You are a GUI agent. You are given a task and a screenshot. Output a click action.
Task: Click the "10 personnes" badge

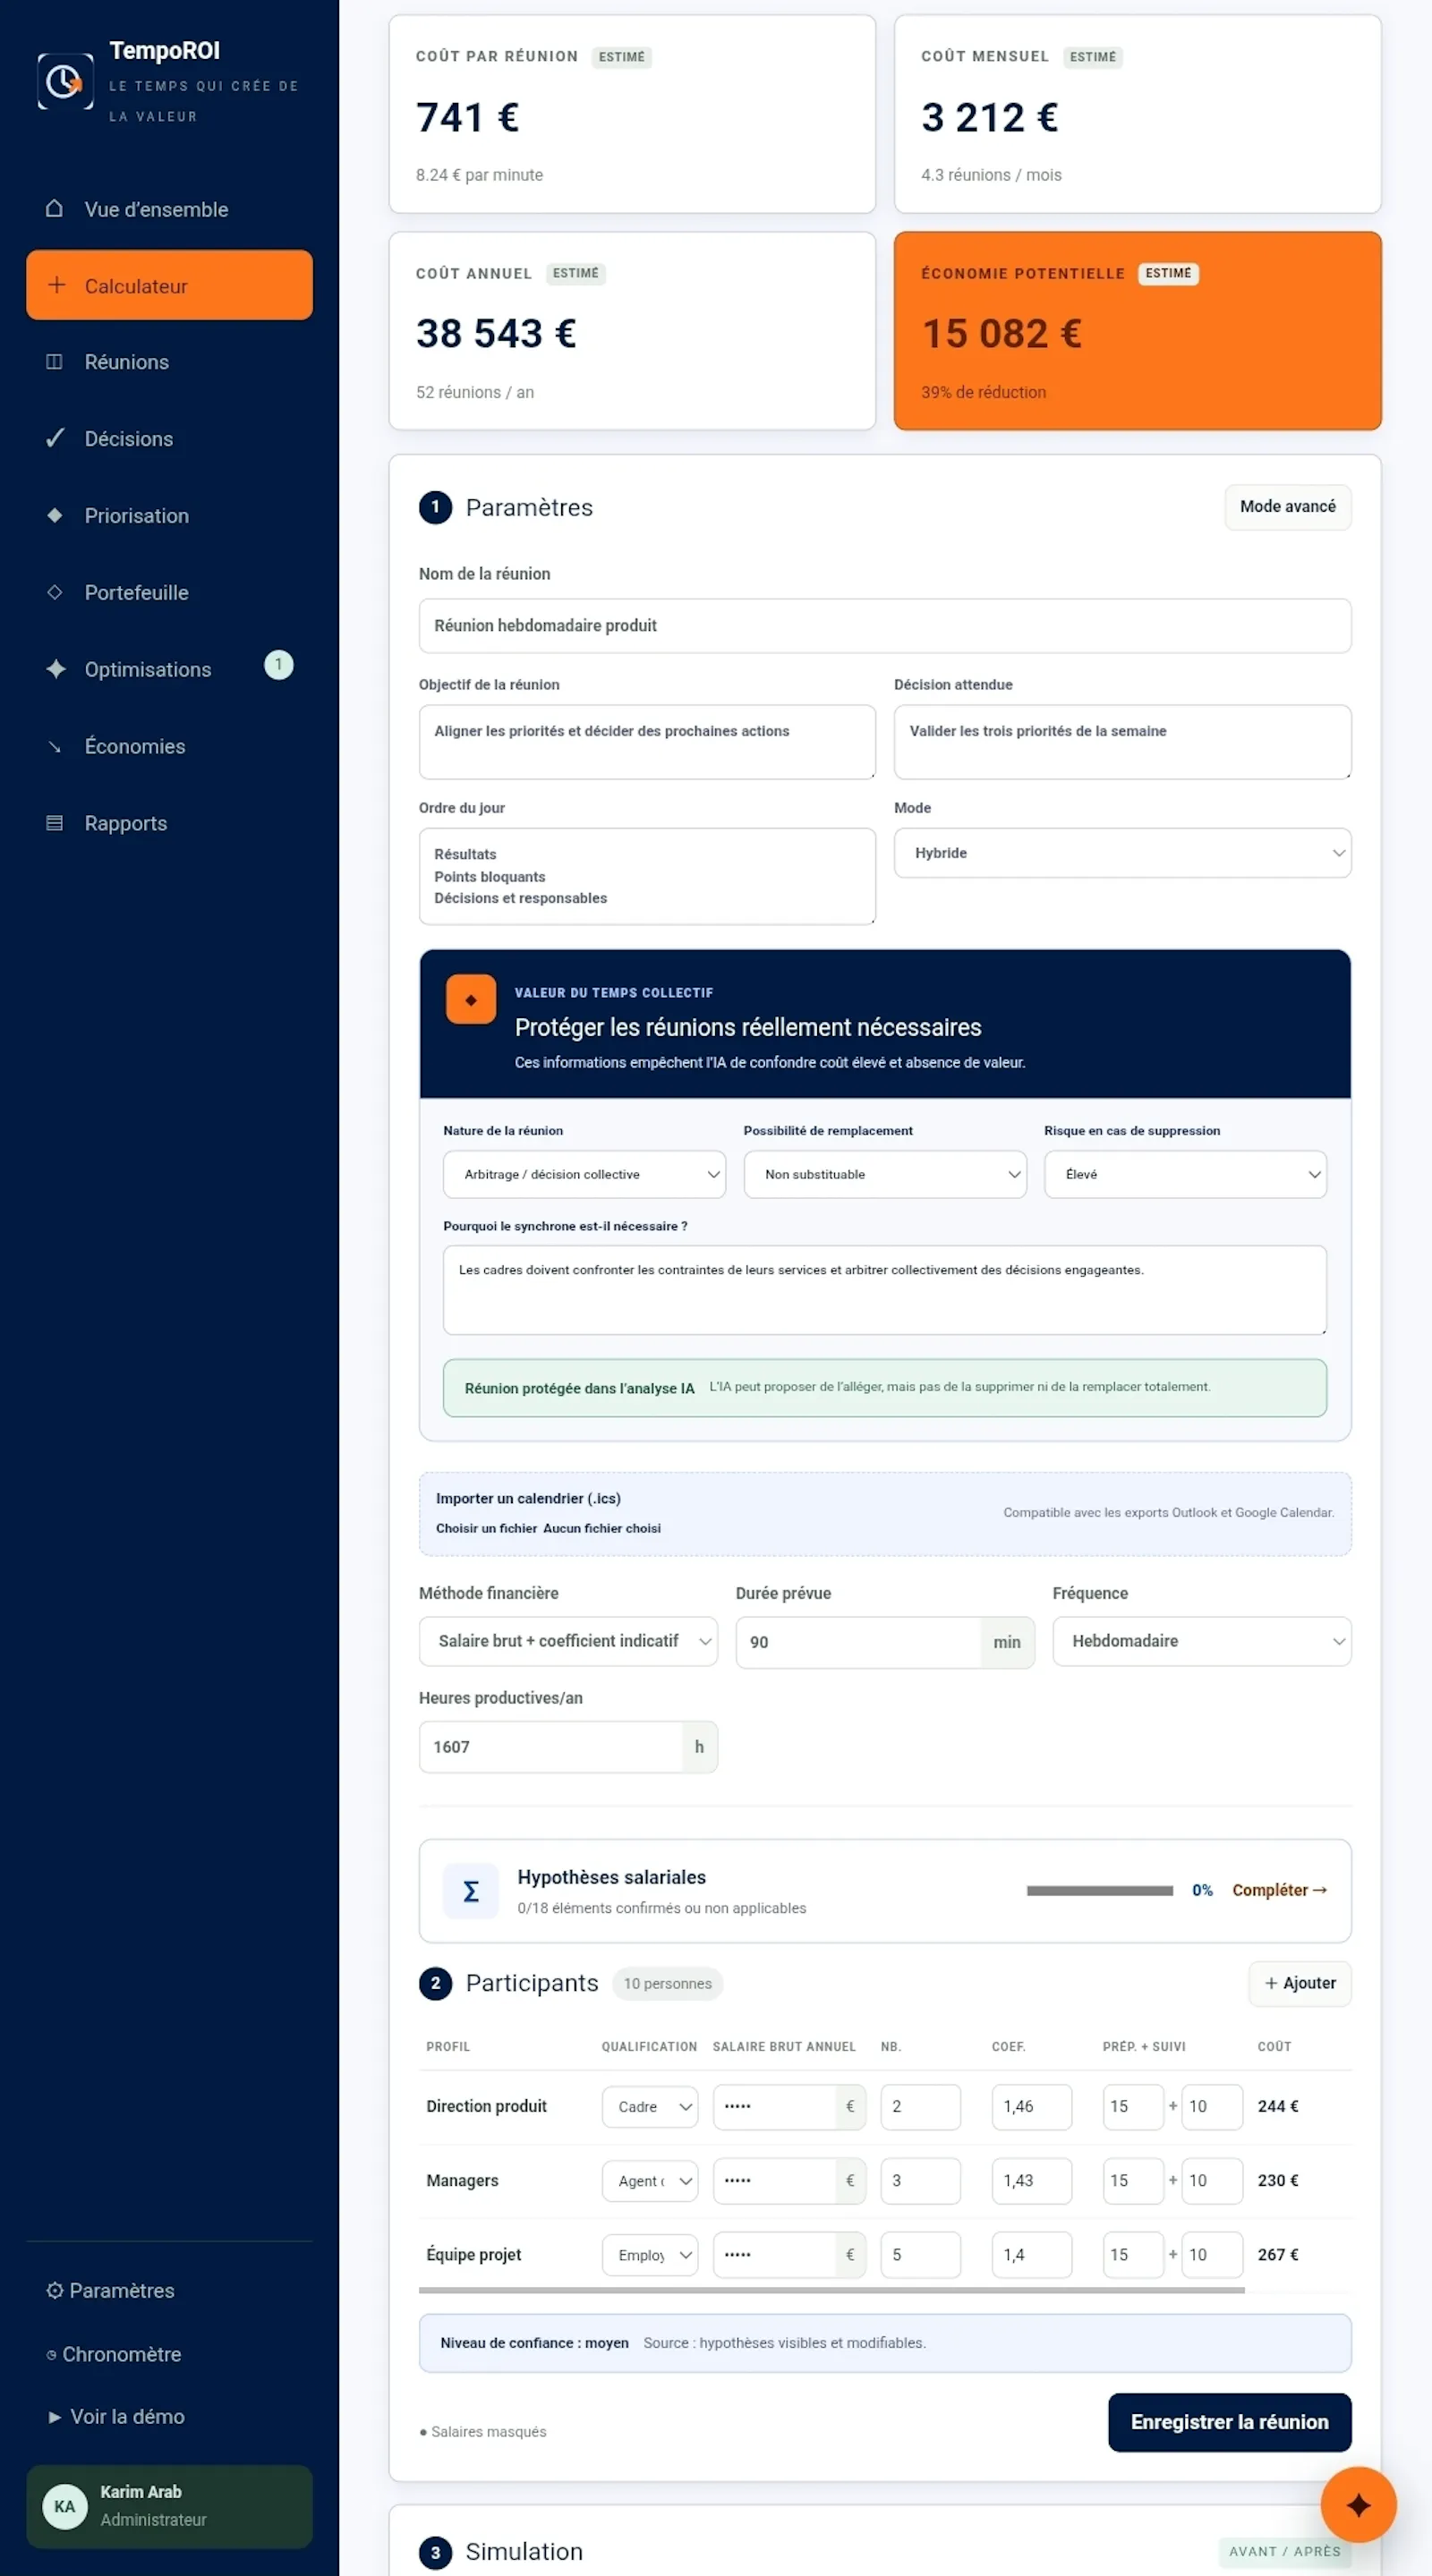pos(668,1983)
